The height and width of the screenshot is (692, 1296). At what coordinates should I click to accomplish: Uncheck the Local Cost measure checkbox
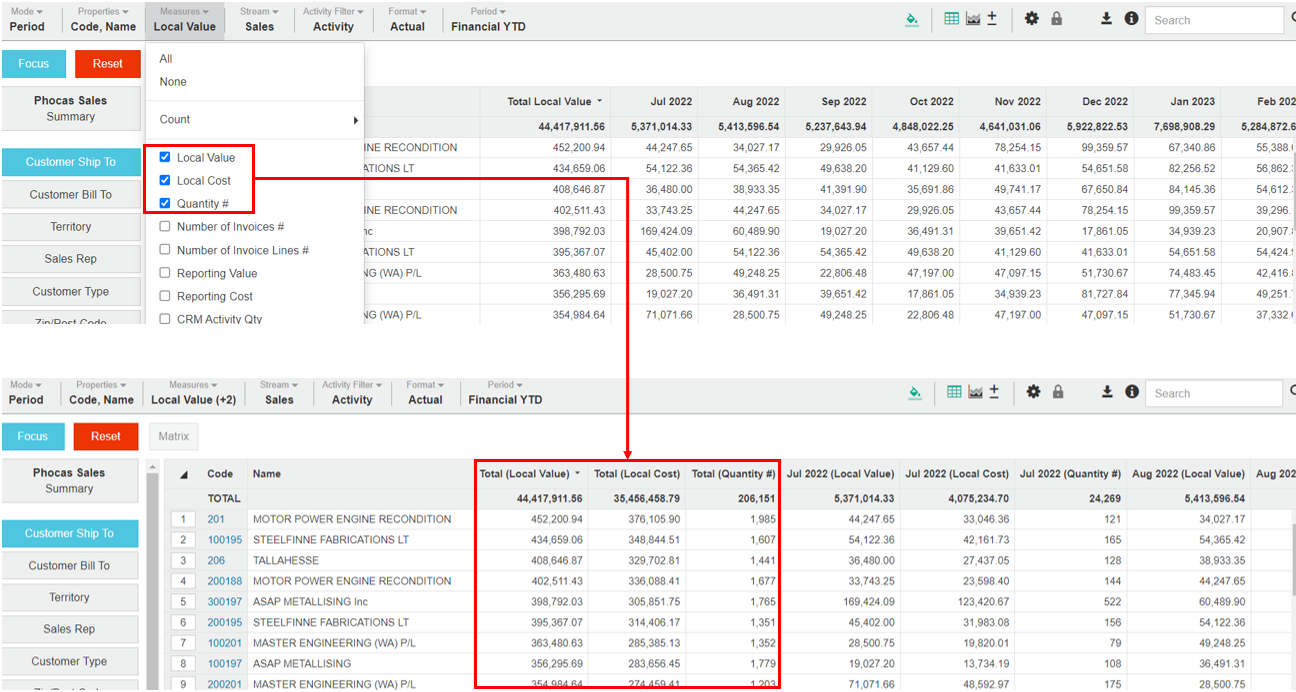coord(165,180)
